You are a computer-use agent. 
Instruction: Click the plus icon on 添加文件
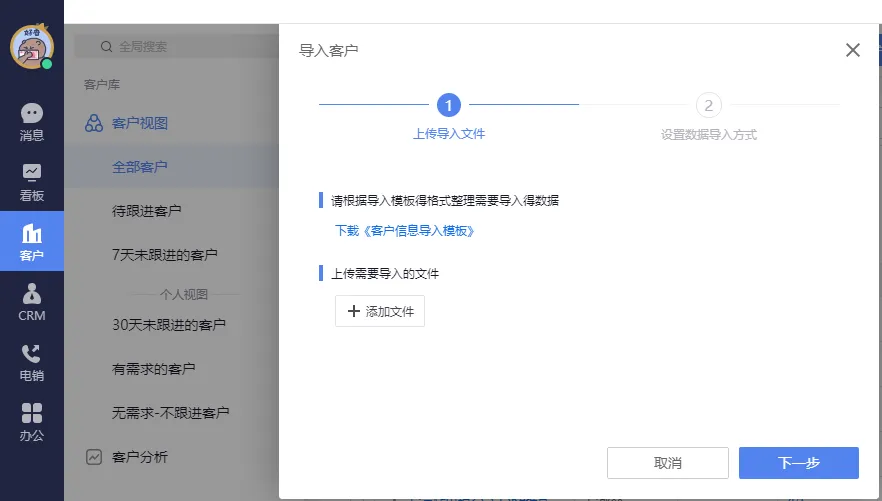pyautogui.click(x=353, y=311)
